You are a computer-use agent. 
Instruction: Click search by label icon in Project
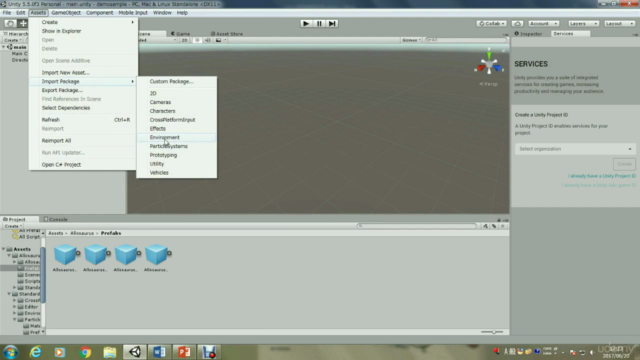[x=494, y=226]
